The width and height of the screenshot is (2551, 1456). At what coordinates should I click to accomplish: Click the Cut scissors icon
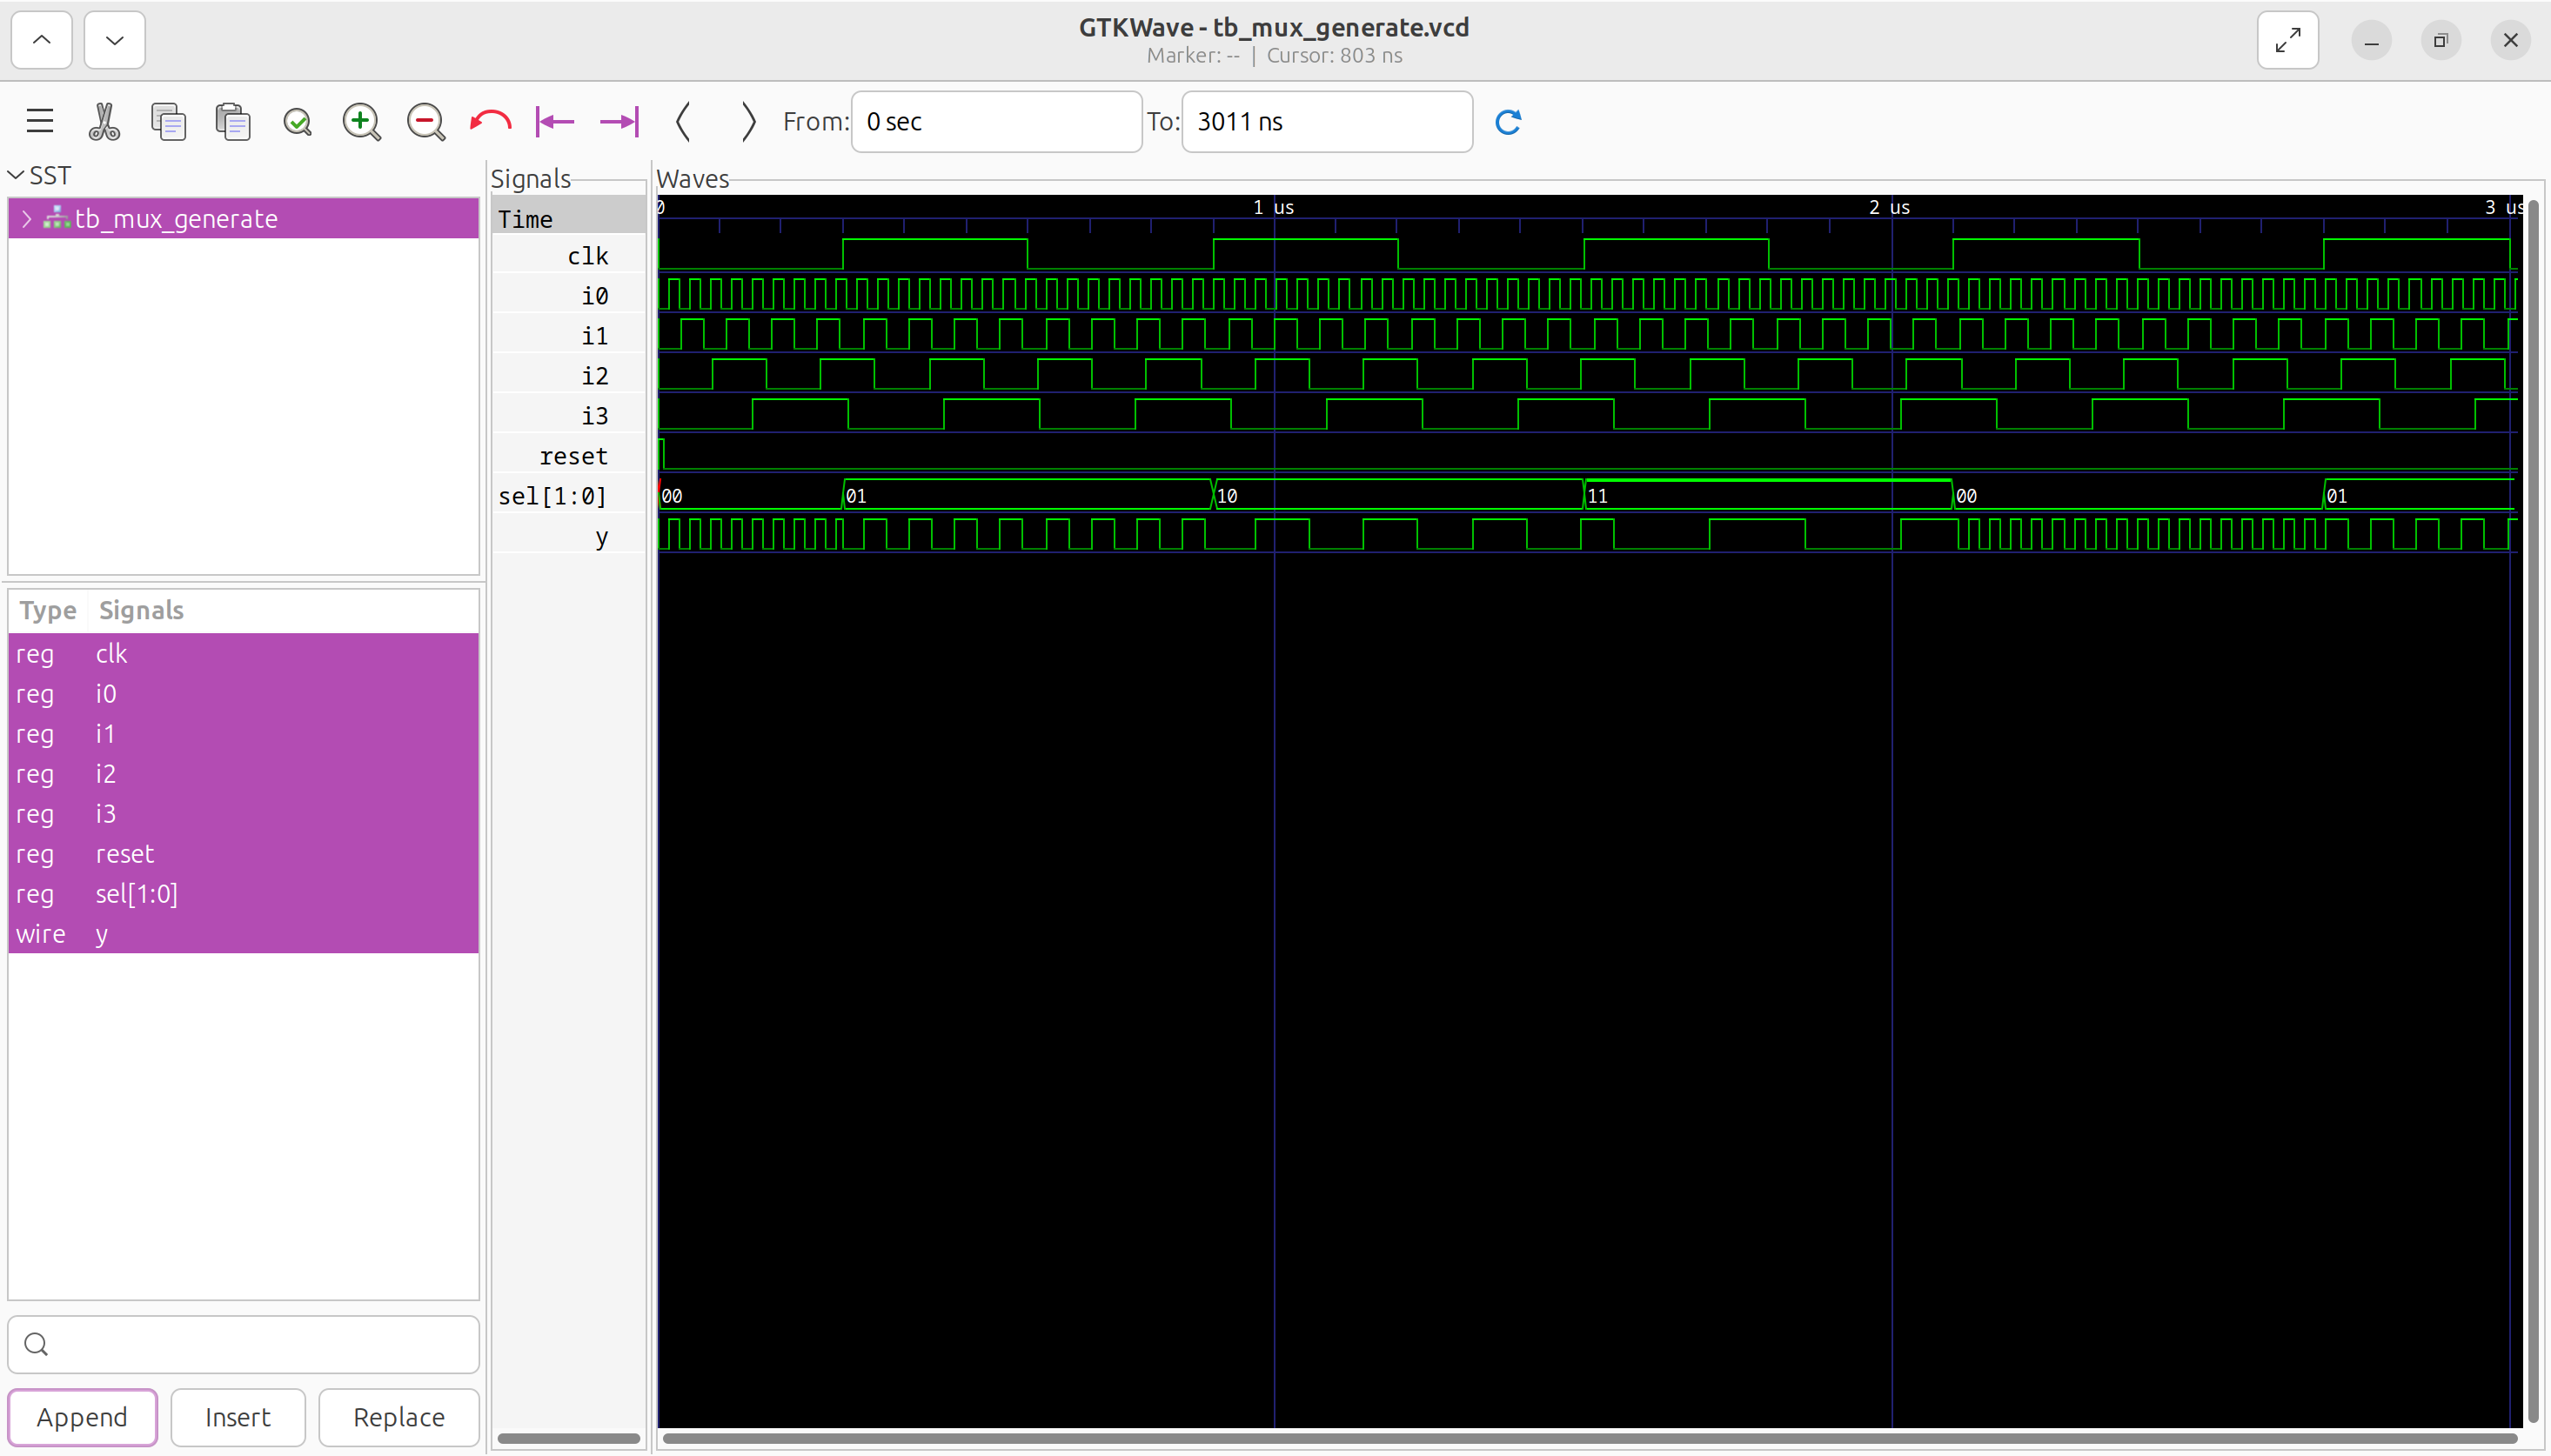[x=104, y=121]
